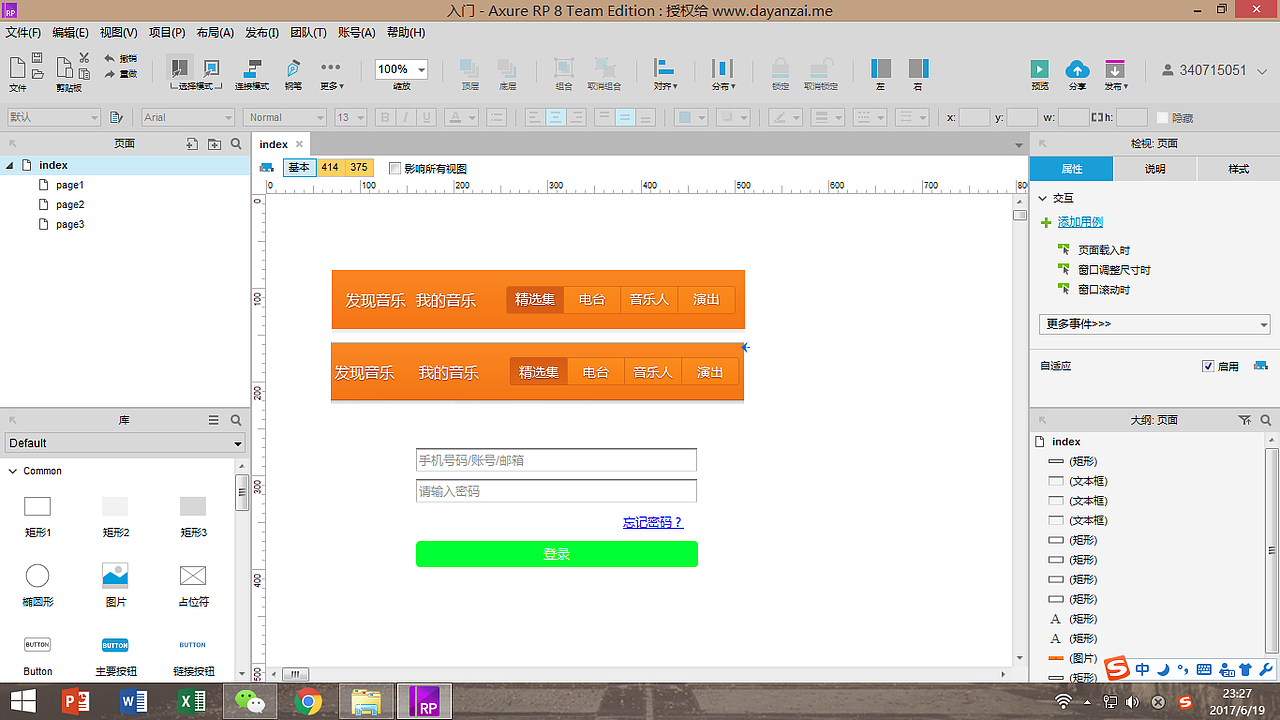Open the Arial font family dropdown
Viewport: 1280px width, 720px height.
pos(187,118)
